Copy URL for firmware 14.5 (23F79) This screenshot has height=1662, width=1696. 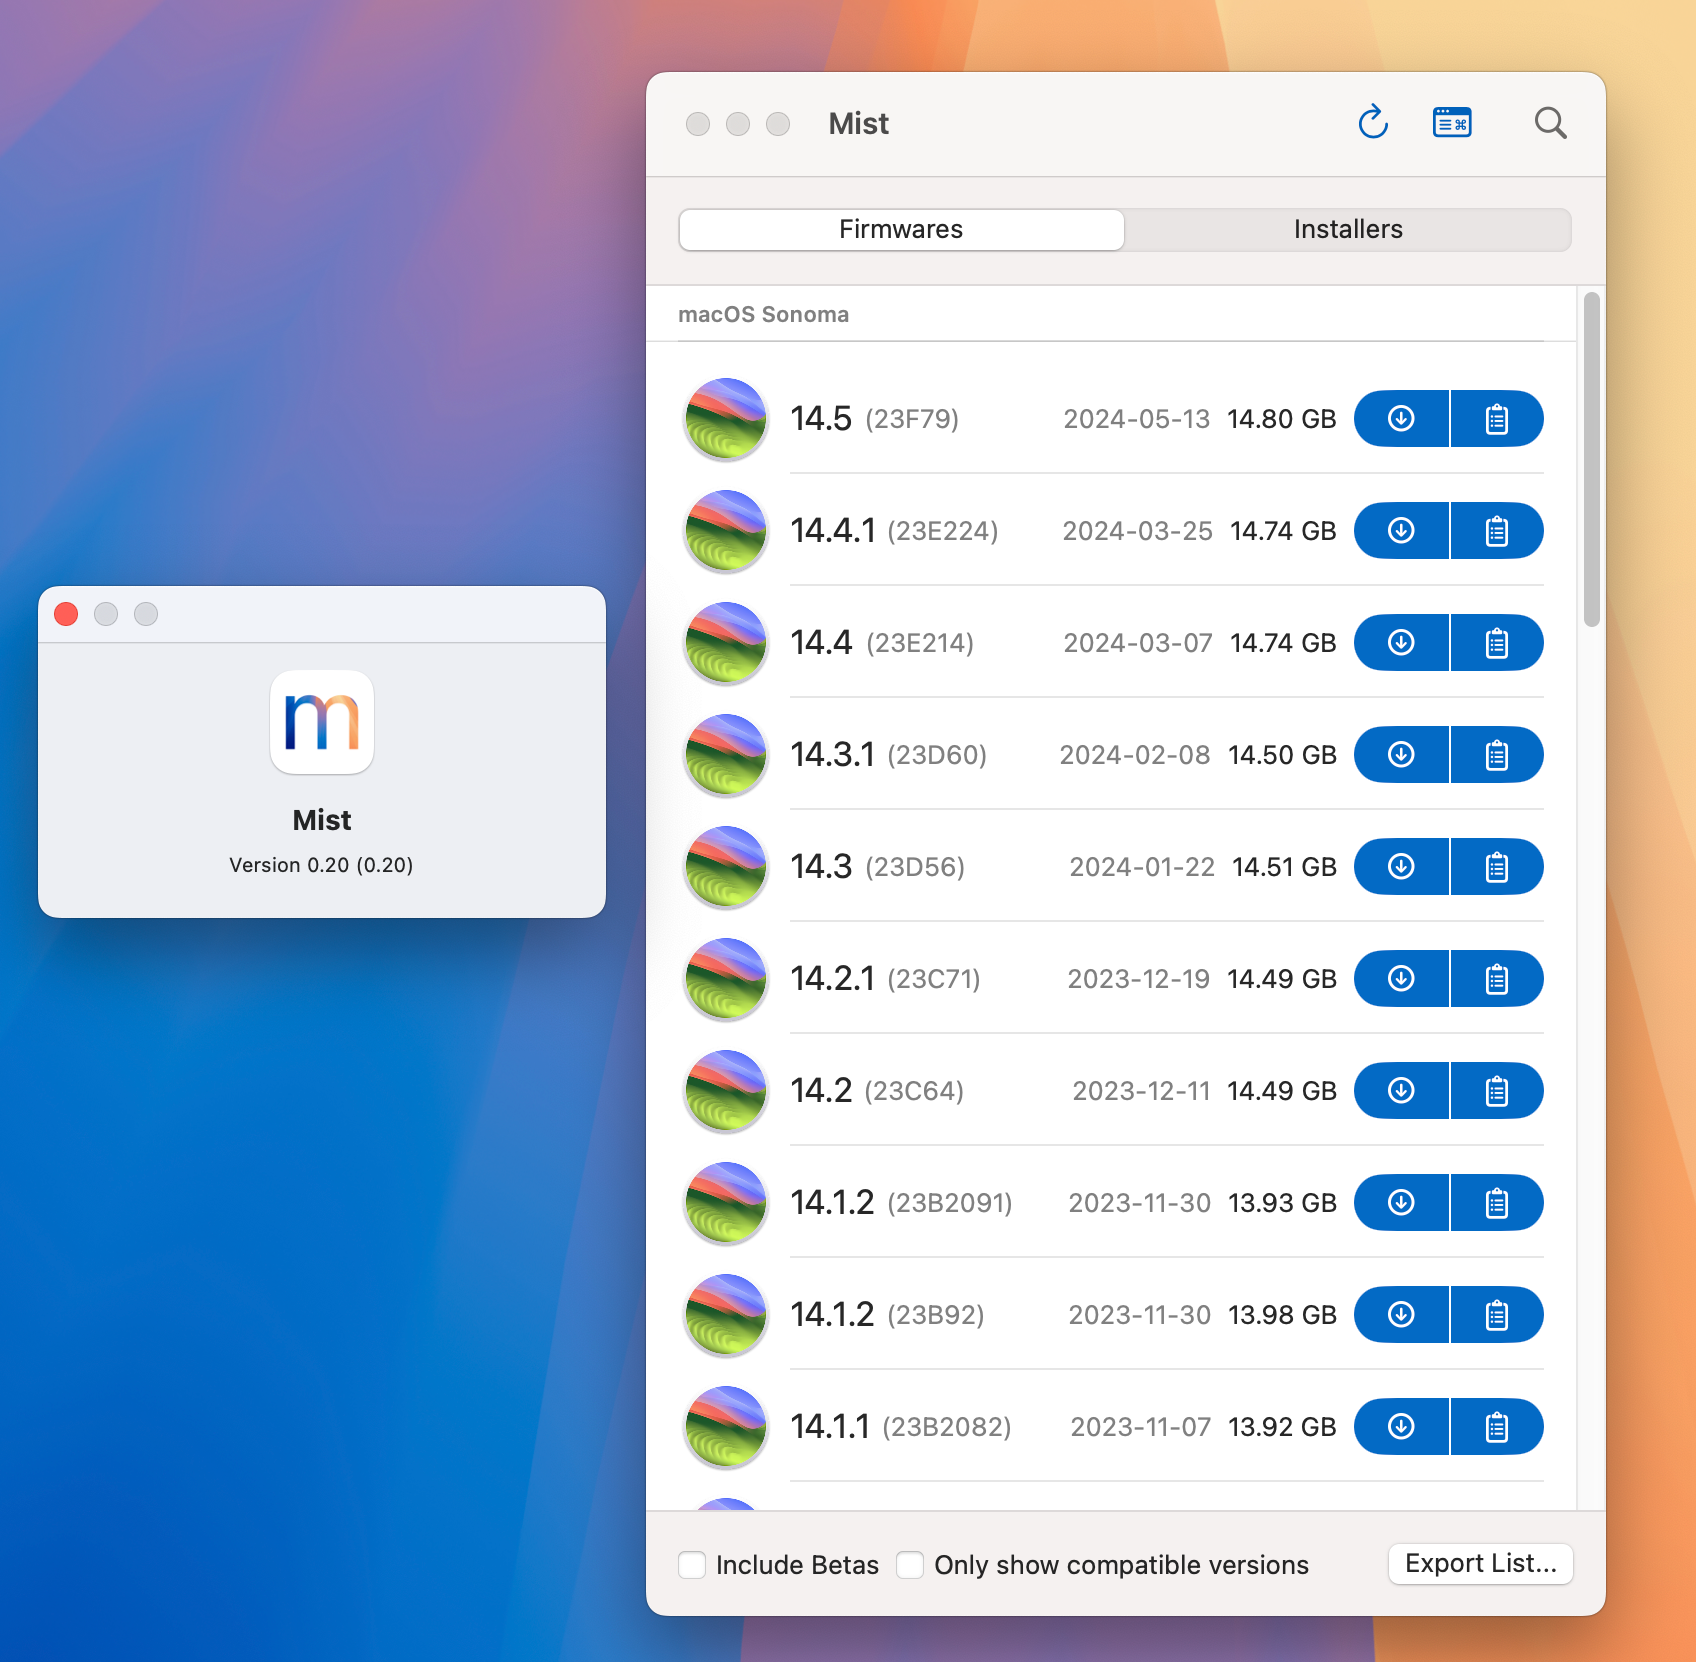click(1497, 418)
